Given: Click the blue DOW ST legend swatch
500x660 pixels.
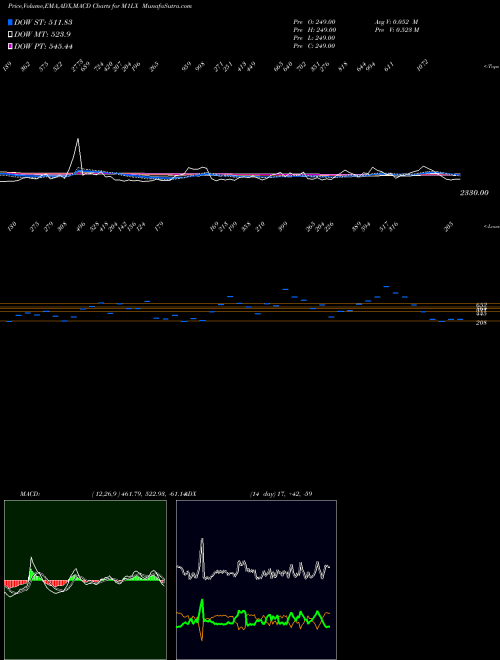Looking at the screenshot, I should pyautogui.click(x=10, y=22).
